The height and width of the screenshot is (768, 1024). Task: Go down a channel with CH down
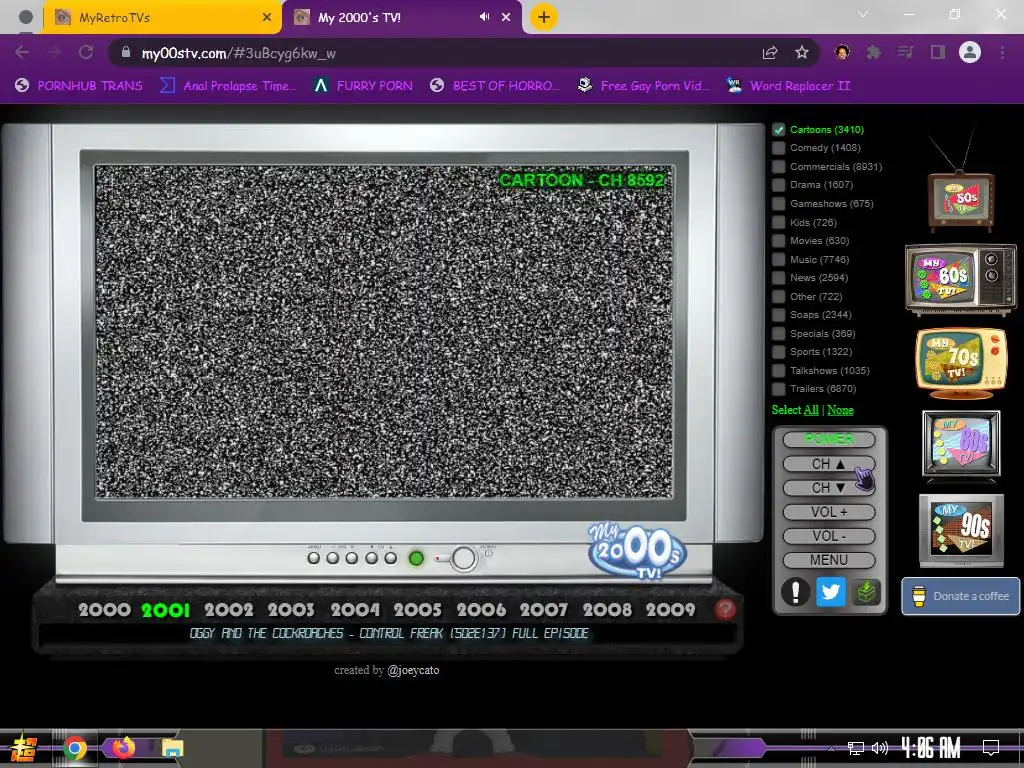(x=829, y=488)
